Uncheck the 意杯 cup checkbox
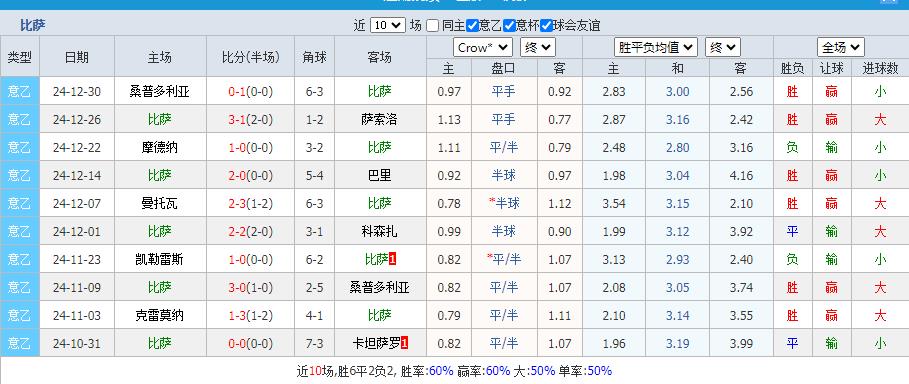 coord(509,26)
